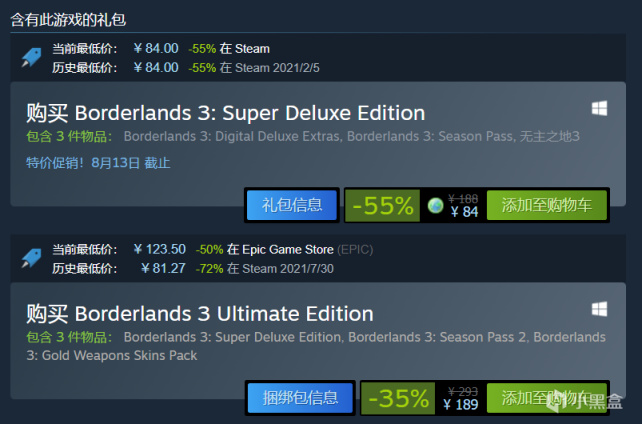Click the blue price tag icon above Ultimate Edition

click(x=31, y=259)
